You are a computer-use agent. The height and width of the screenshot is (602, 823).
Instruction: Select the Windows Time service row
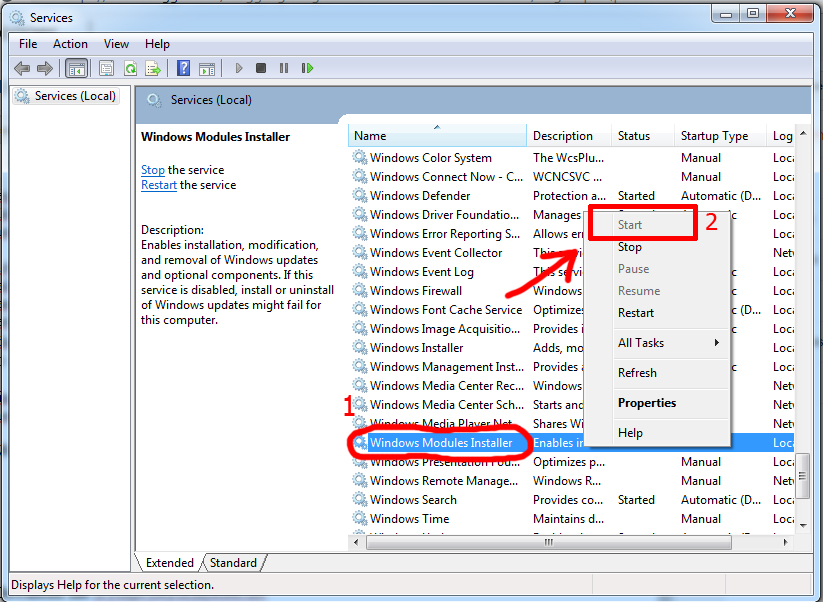(573, 518)
